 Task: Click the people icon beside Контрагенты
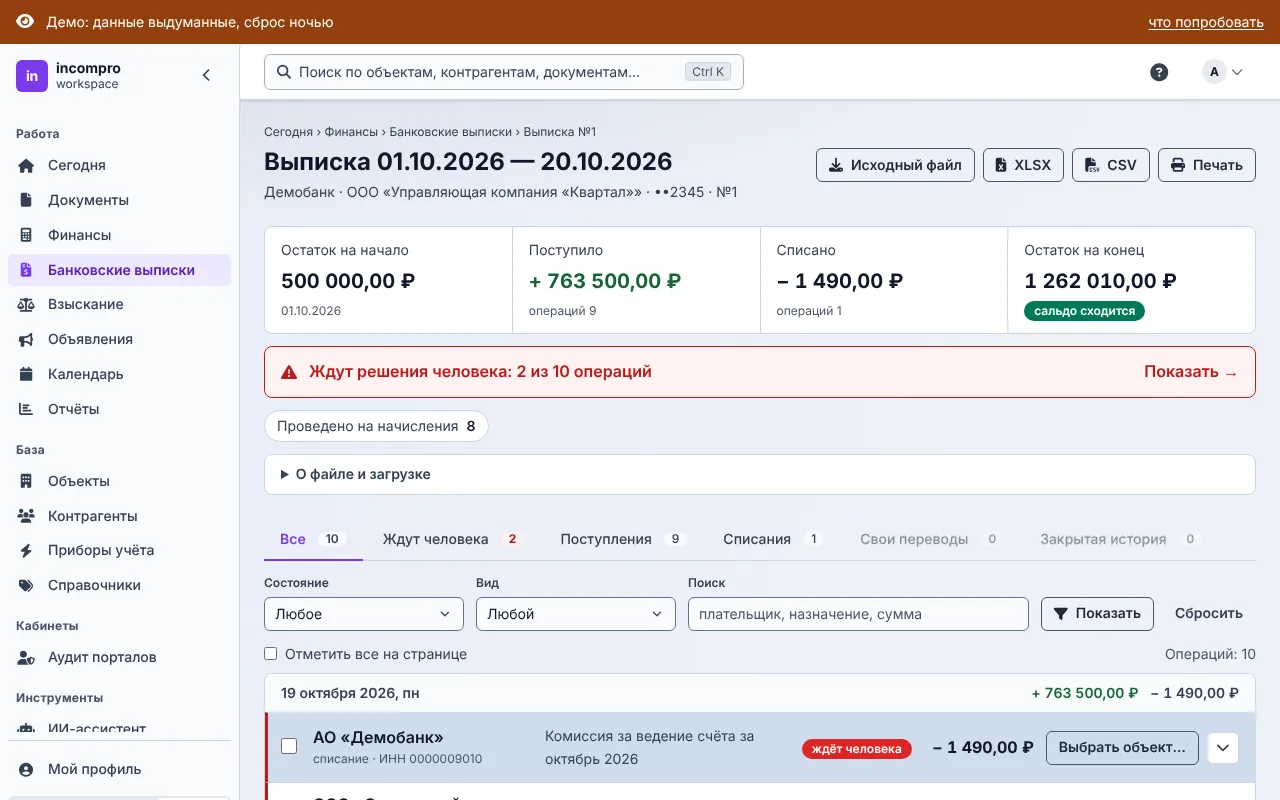coord(27,516)
